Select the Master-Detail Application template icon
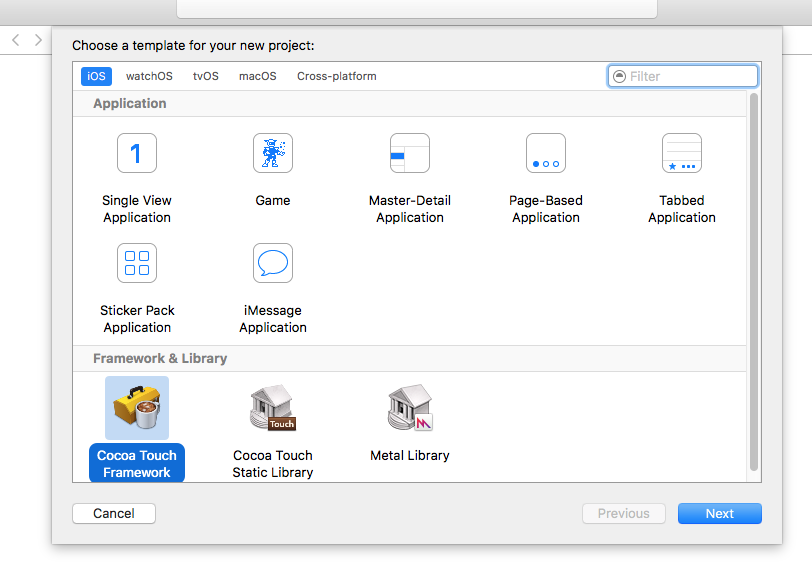 click(x=410, y=153)
